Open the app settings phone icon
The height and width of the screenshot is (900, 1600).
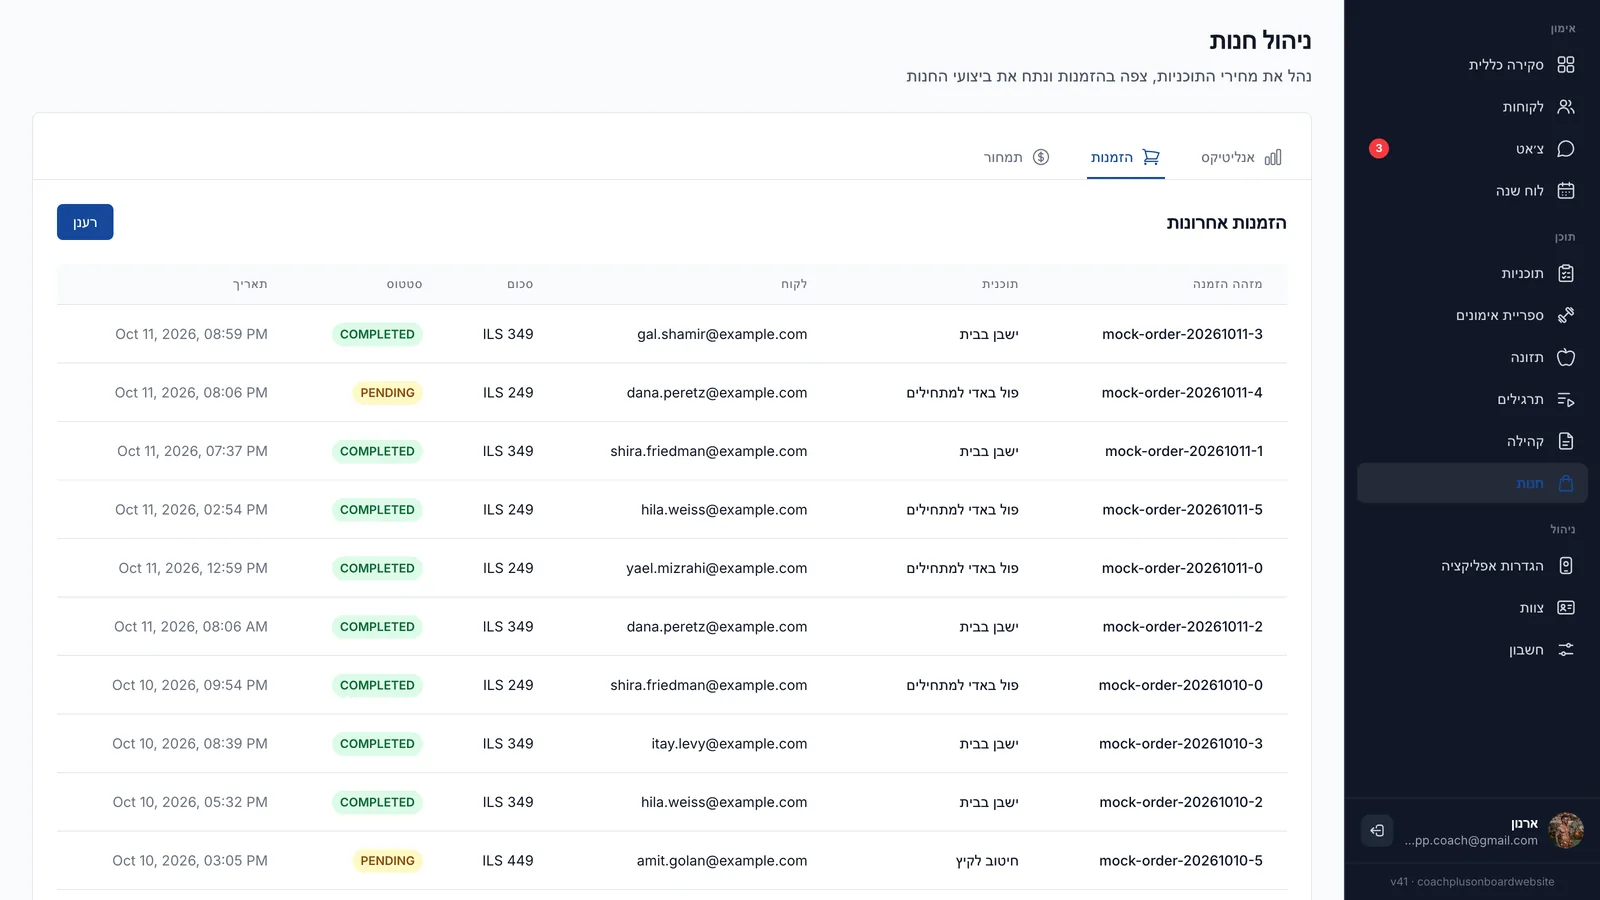pos(1566,566)
